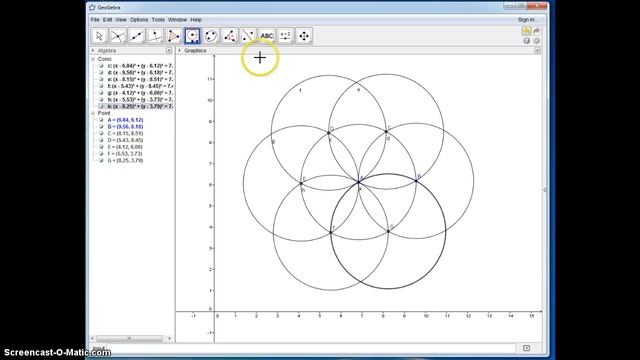Click point C on the drawing
This screenshot has width=640, height=360.
pyautogui.click(x=387, y=131)
